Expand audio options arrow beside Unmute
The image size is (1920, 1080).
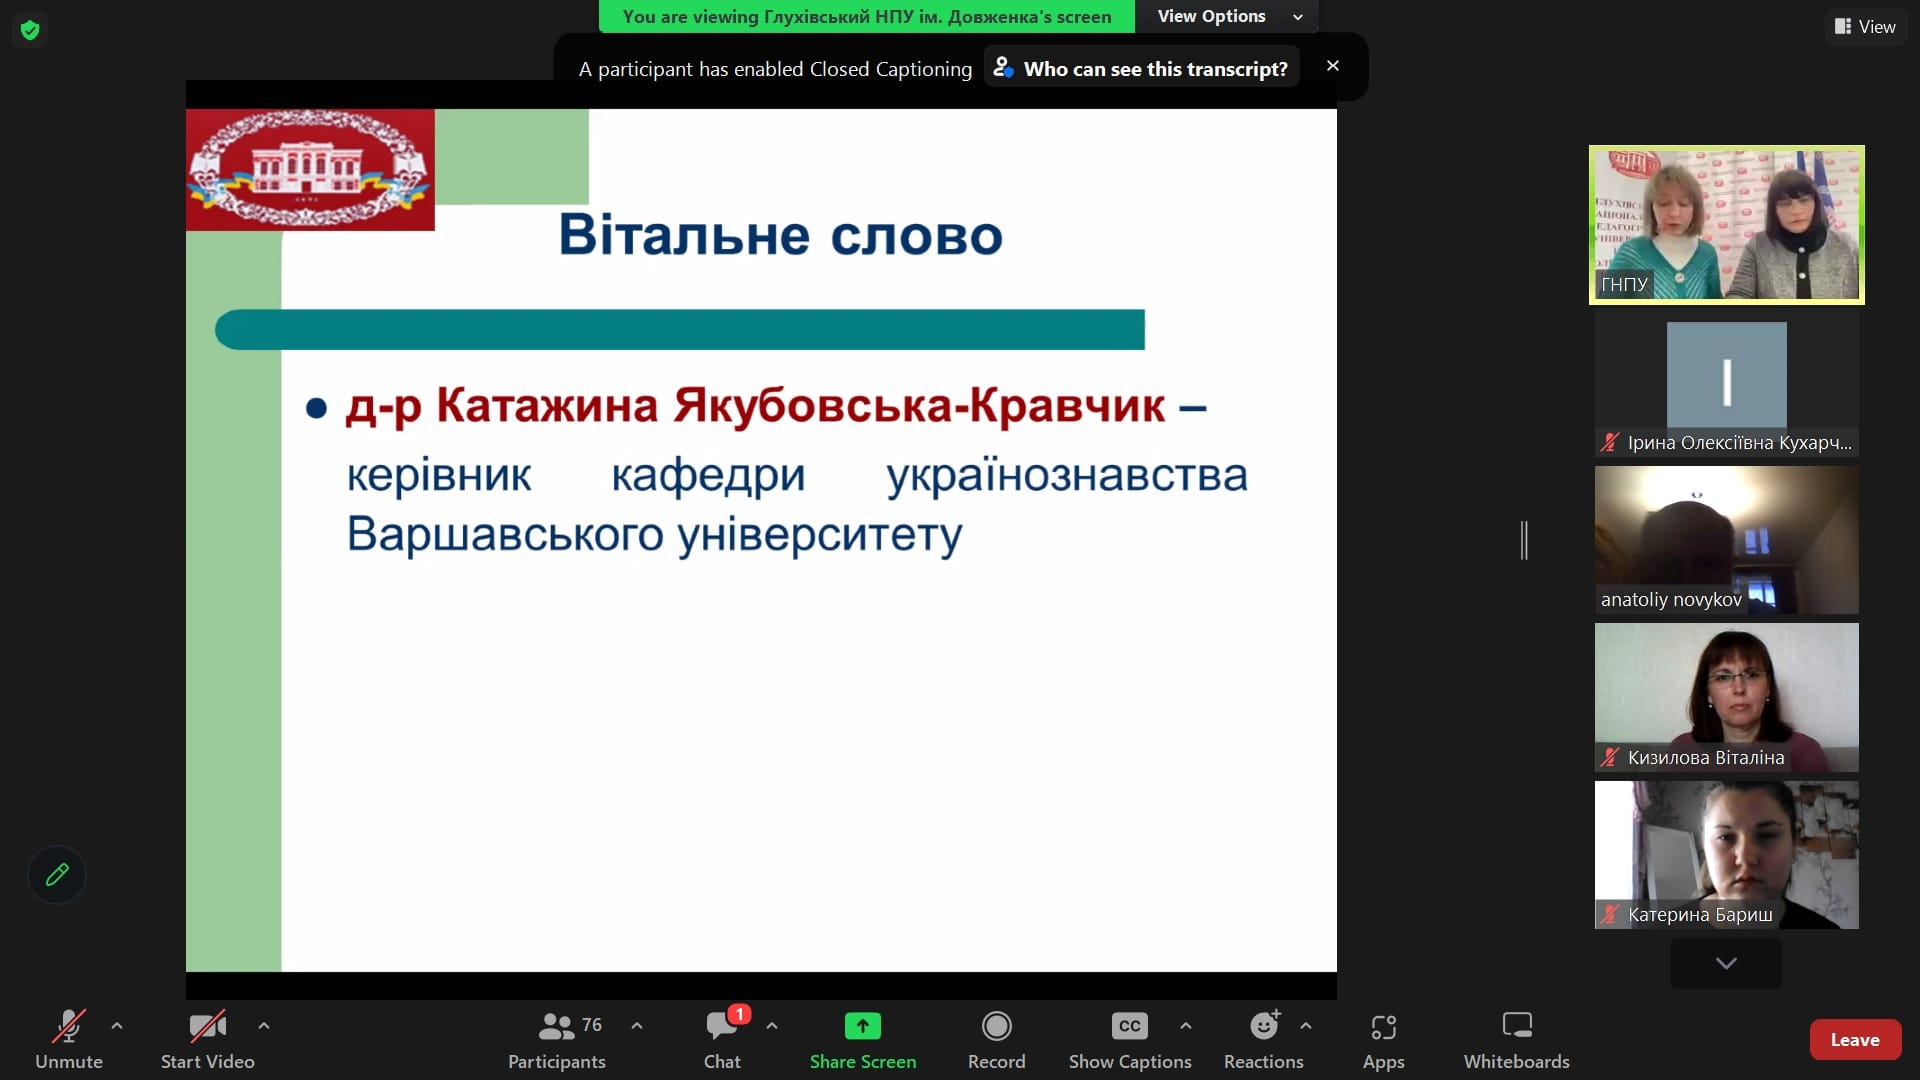[117, 1026]
